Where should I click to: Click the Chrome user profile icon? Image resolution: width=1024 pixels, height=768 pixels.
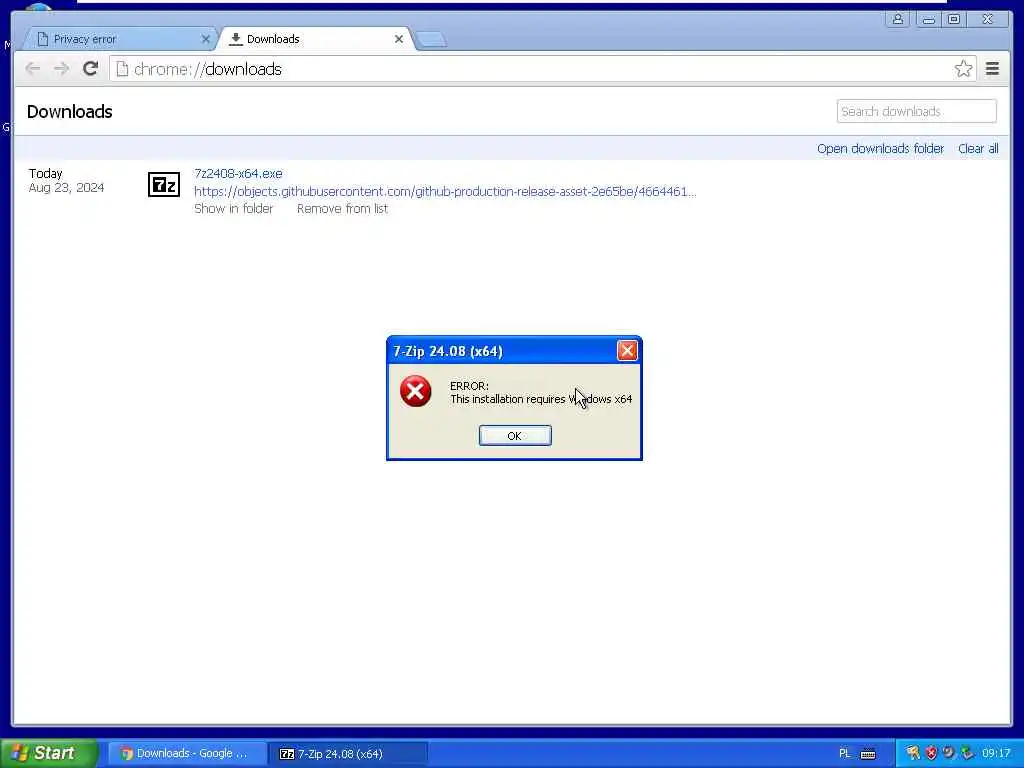pyautogui.click(x=898, y=19)
